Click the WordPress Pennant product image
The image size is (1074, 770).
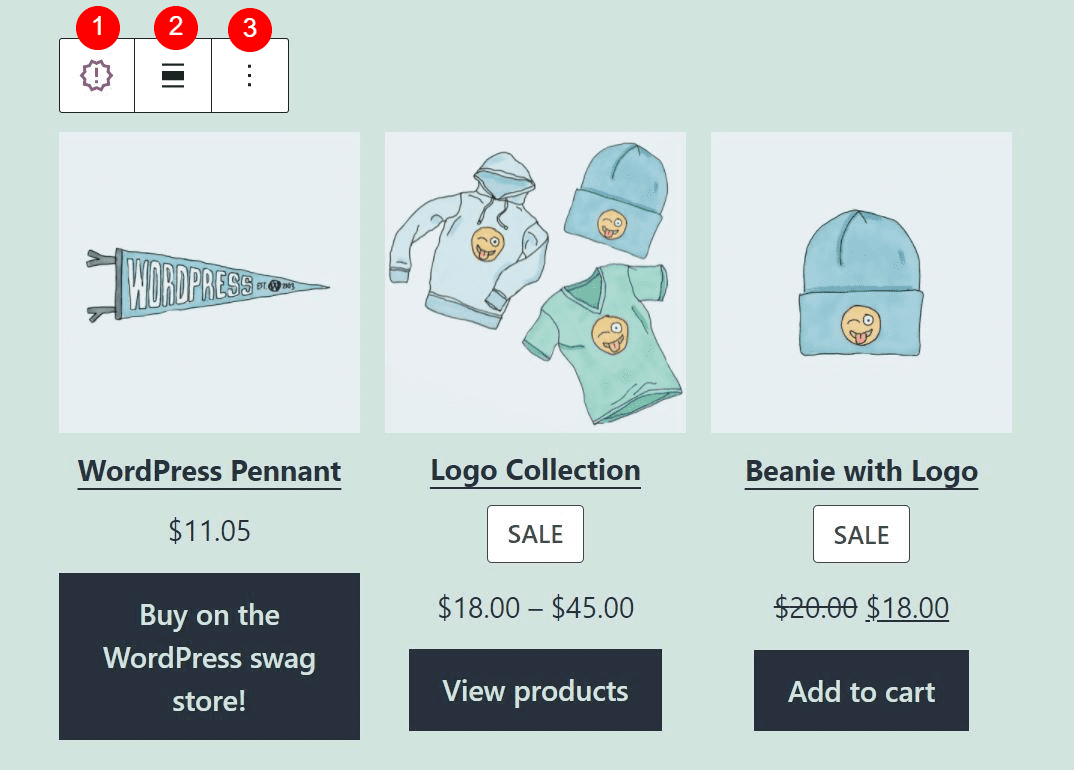[x=209, y=281]
